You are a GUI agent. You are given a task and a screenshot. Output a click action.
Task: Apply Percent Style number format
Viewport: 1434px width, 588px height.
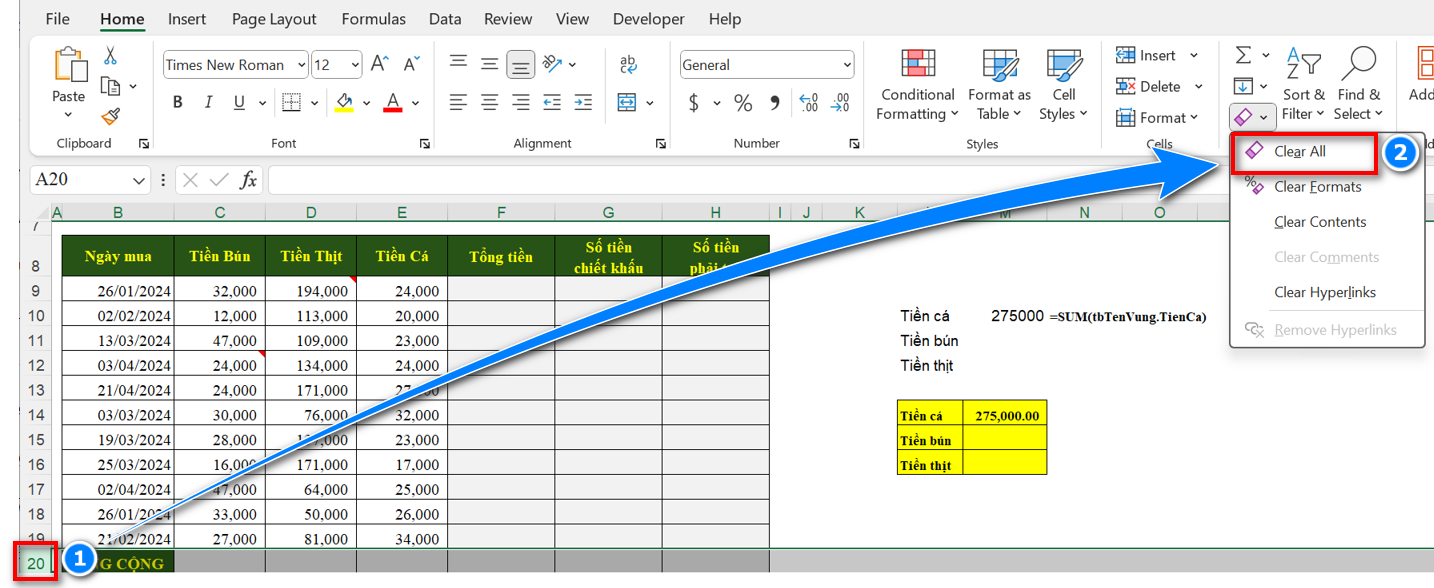pos(743,103)
